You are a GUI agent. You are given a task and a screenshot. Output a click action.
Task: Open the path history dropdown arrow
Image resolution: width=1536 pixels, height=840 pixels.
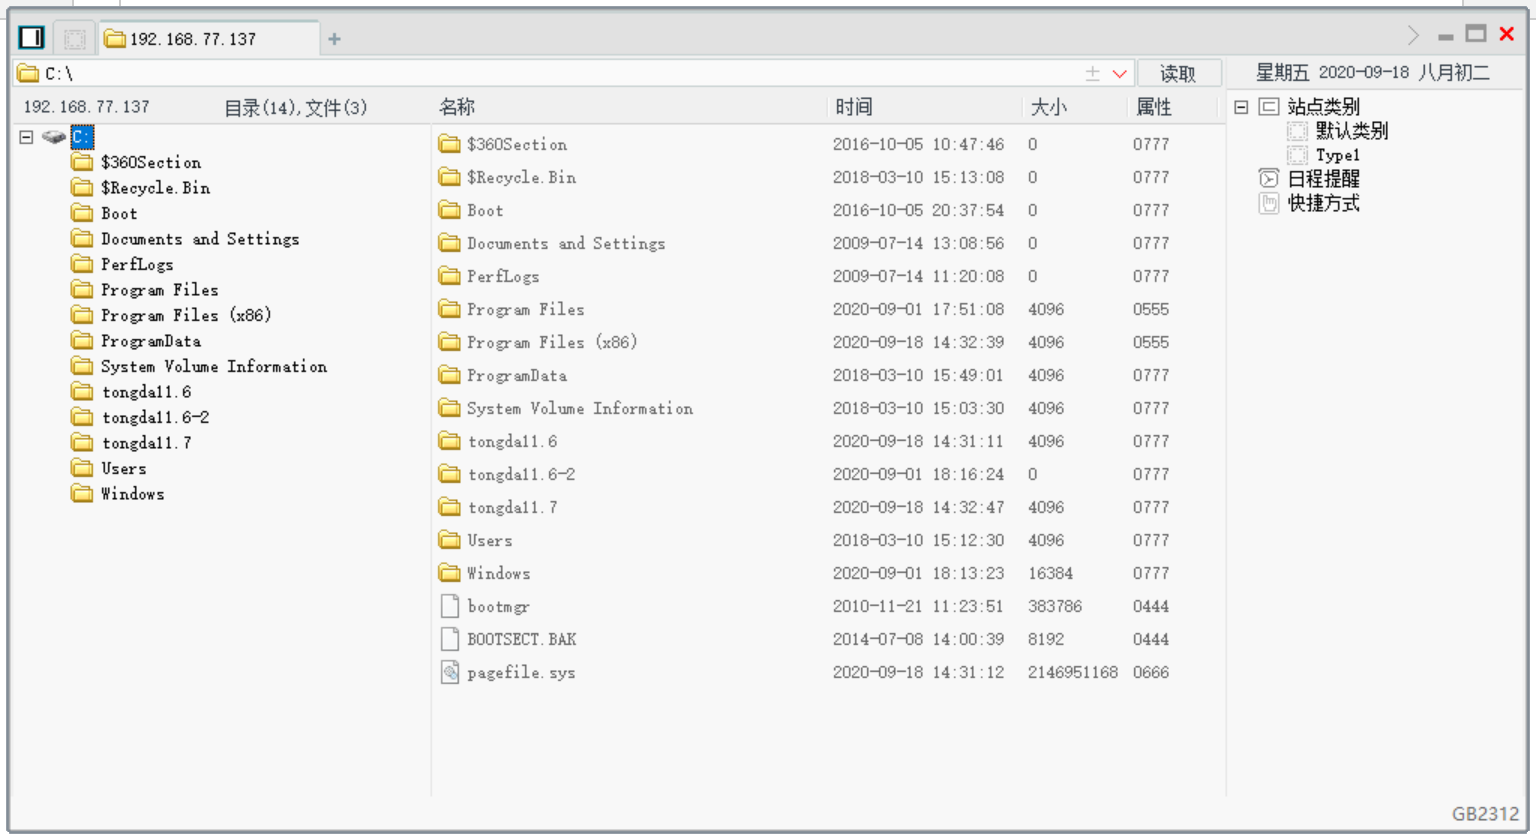click(x=1120, y=73)
